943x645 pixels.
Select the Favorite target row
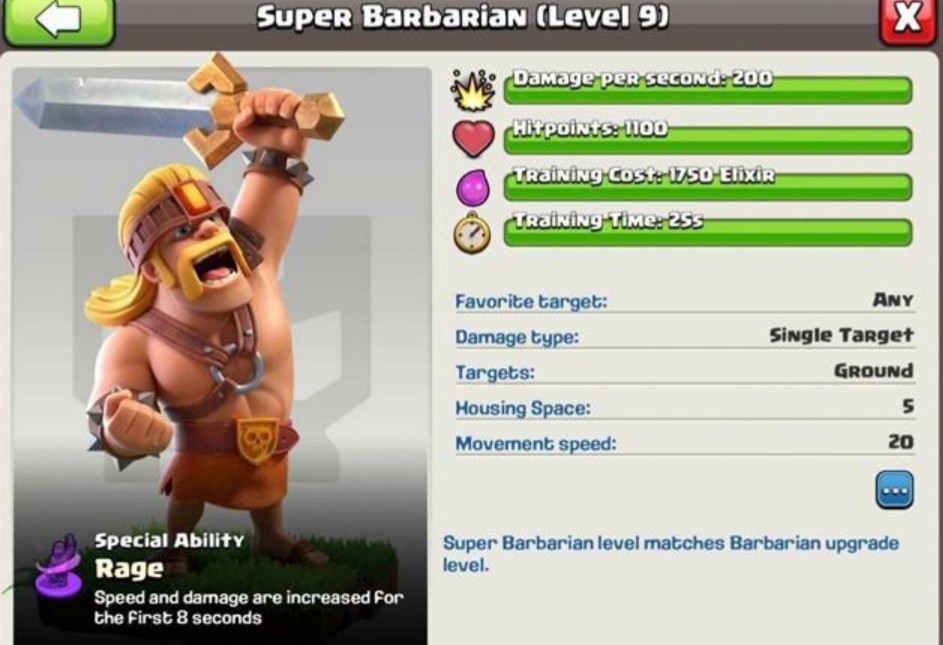684,300
